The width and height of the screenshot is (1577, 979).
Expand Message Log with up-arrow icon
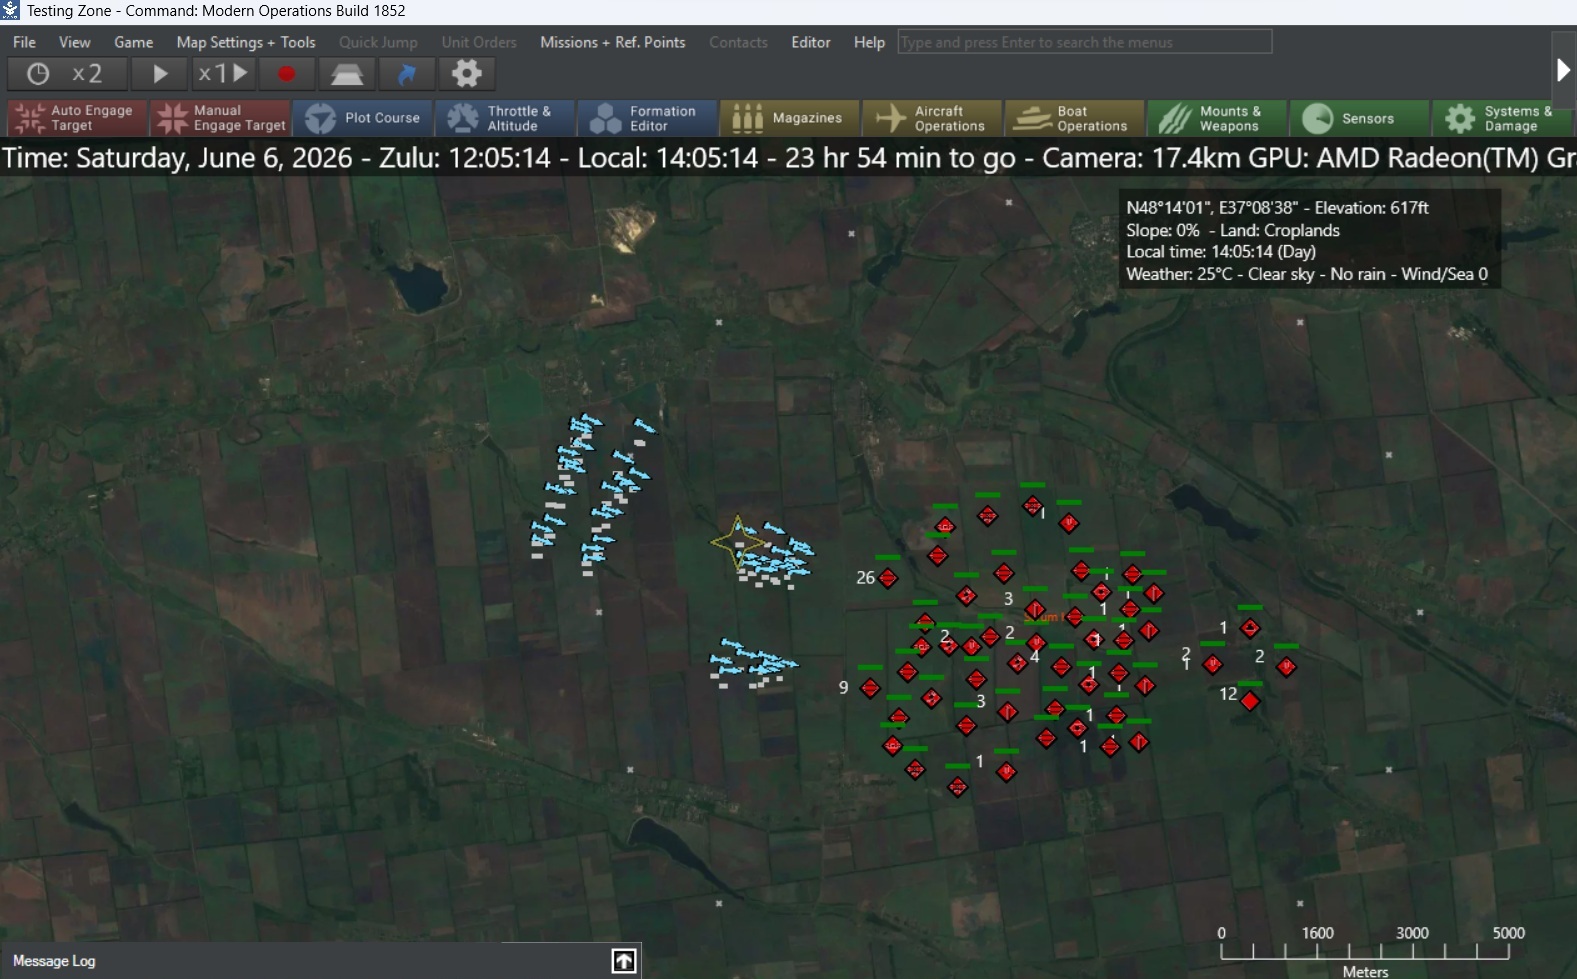click(x=624, y=961)
